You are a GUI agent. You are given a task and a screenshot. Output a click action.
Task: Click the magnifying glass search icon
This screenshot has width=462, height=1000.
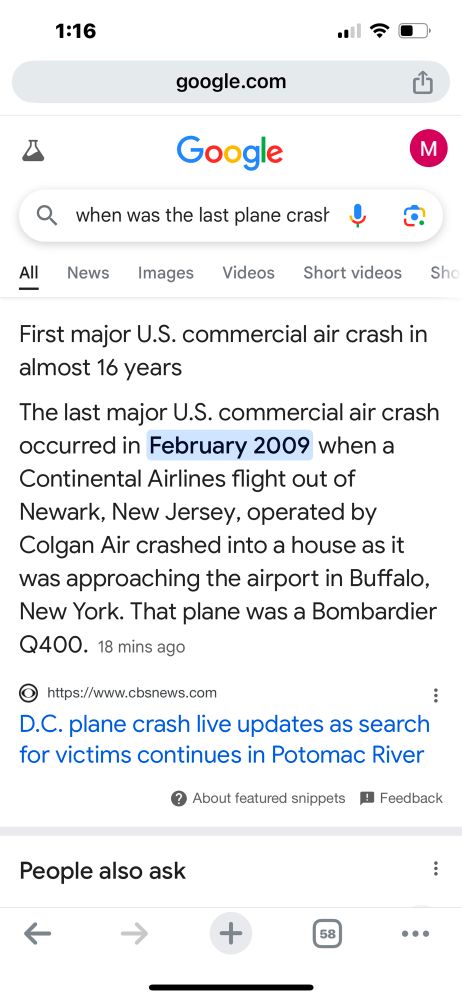(x=47, y=216)
